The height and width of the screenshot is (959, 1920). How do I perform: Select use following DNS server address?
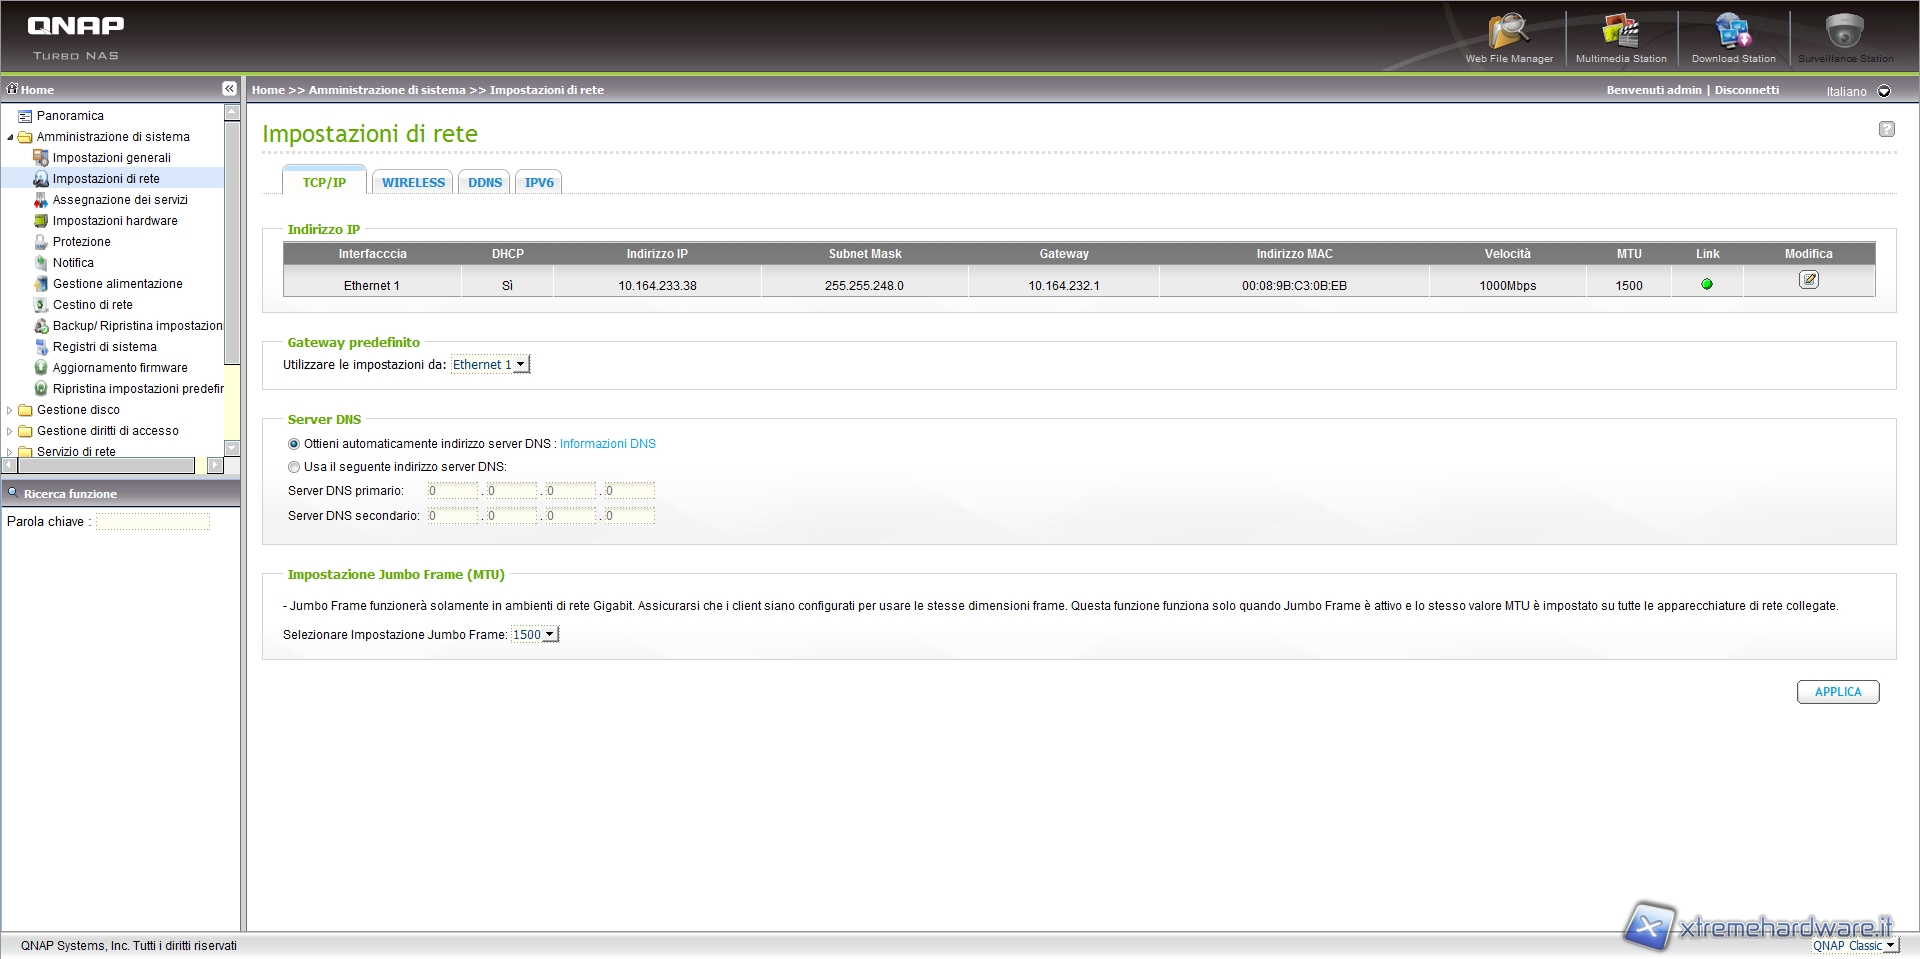[x=294, y=467]
